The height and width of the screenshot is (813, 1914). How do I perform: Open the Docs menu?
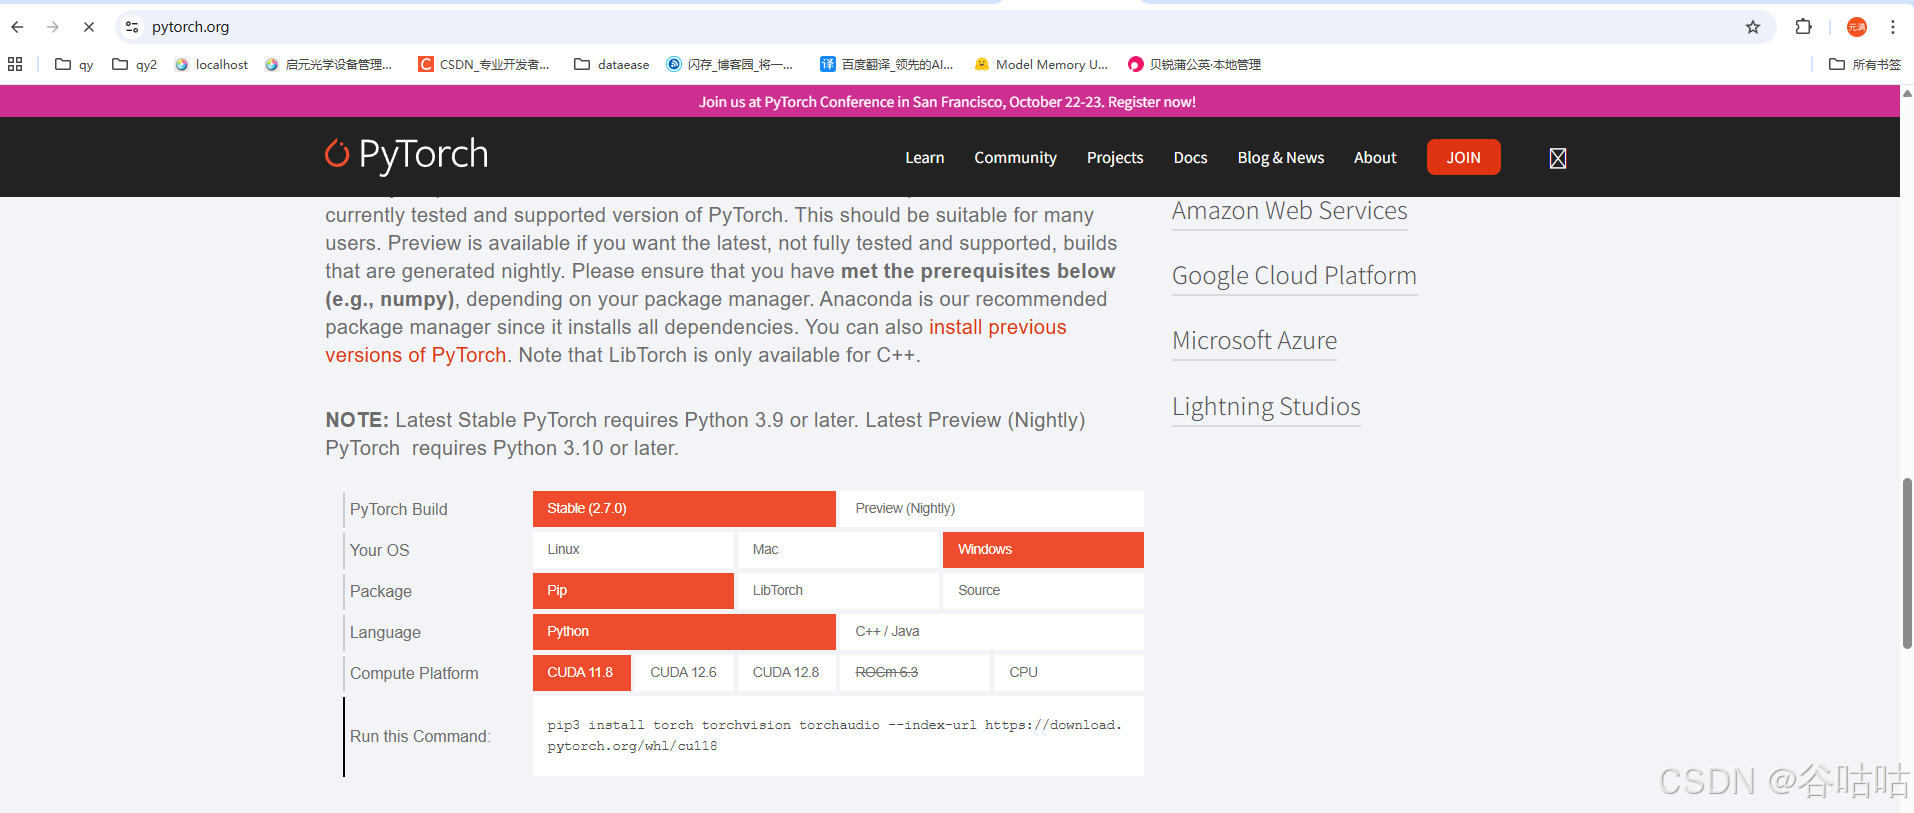click(1190, 158)
